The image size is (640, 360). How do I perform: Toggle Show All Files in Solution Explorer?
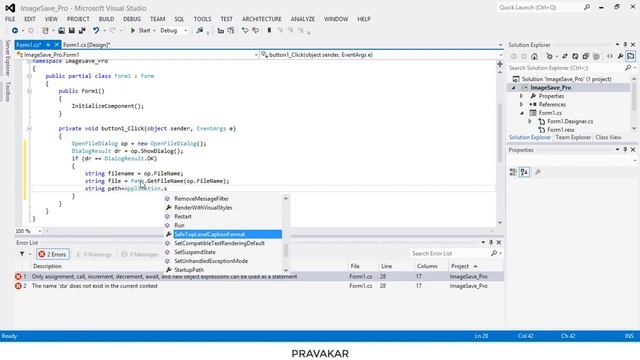[x=596, y=57]
